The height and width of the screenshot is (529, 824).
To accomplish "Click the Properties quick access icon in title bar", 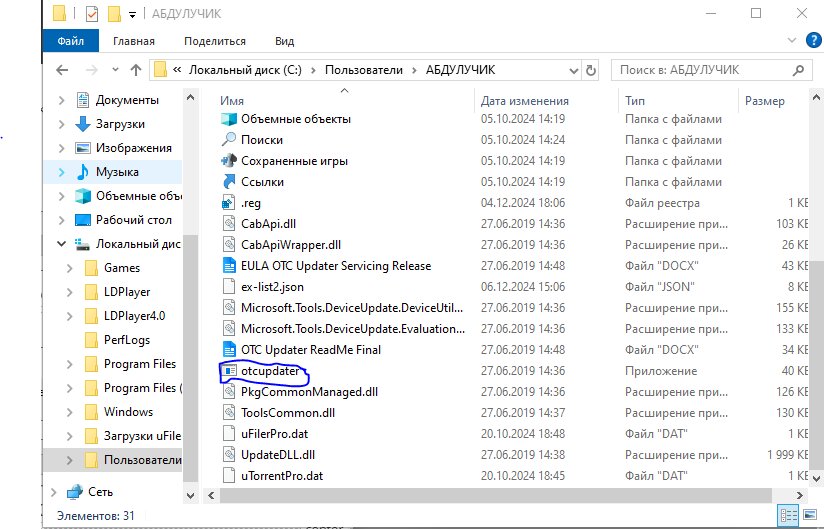I will 91,14.
